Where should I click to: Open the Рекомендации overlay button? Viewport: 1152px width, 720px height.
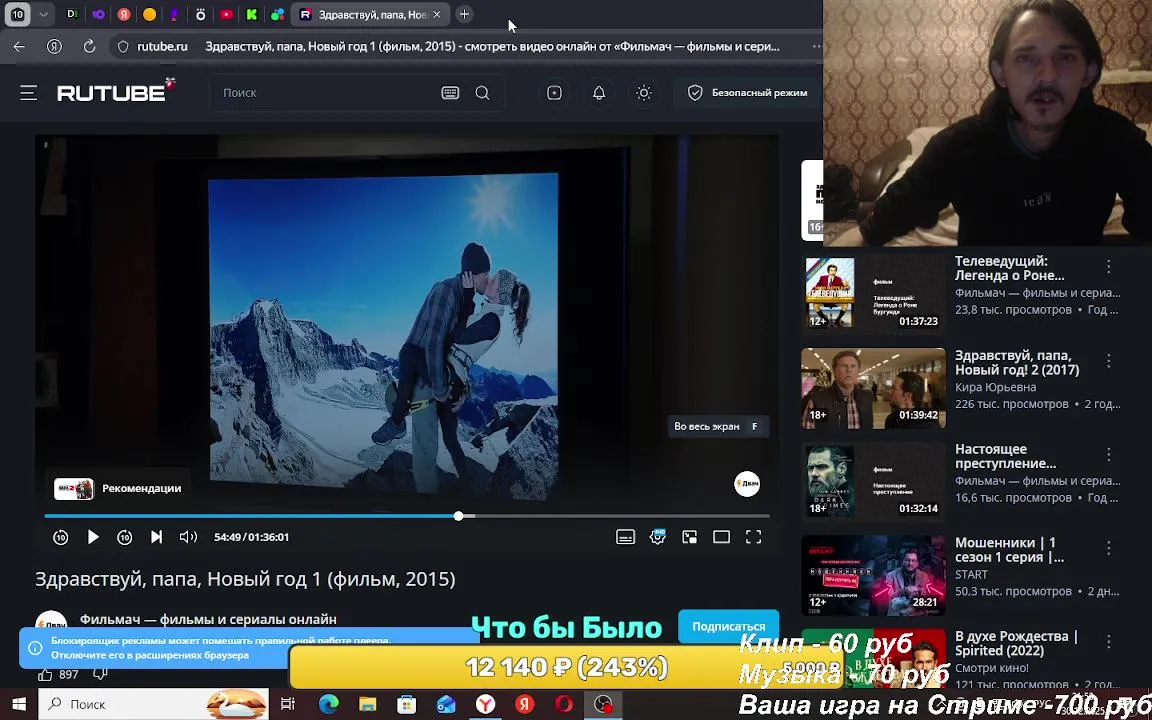coord(118,489)
